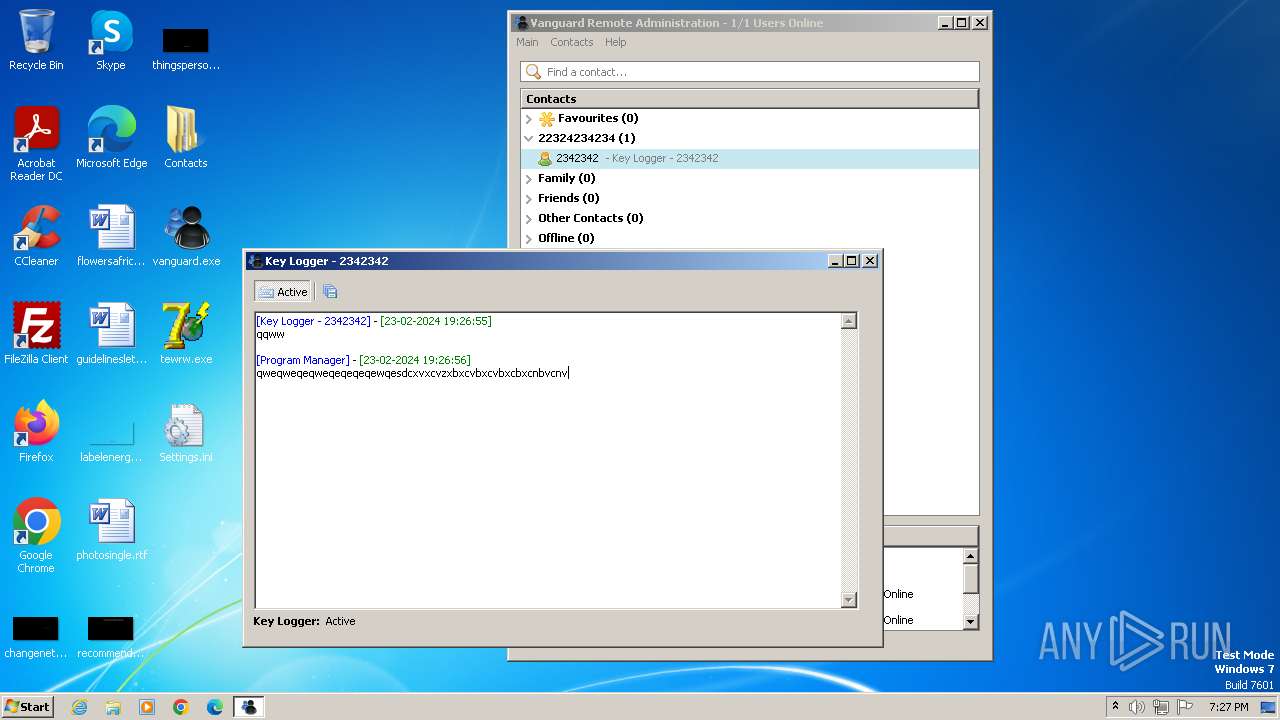Expand the Friends (0) group
The width and height of the screenshot is (1280, 720).
529,198
